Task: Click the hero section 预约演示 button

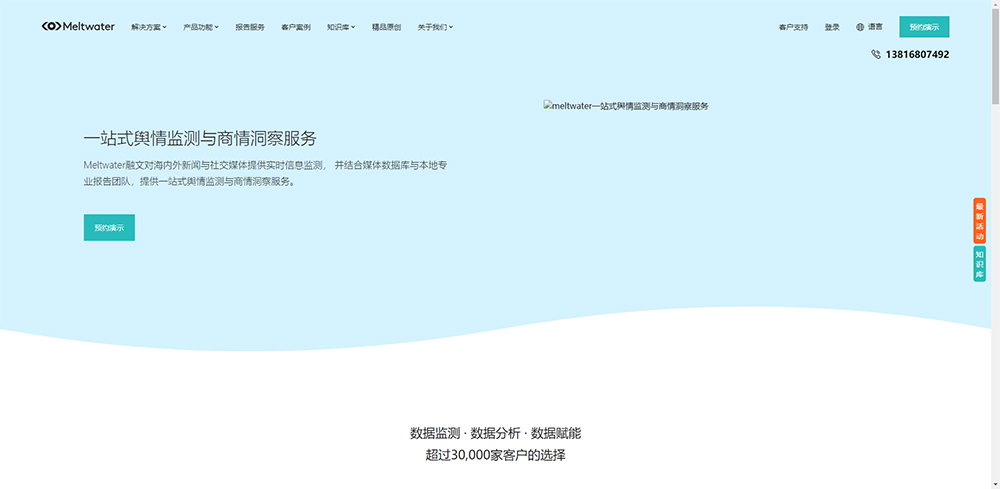Action: 109,228
